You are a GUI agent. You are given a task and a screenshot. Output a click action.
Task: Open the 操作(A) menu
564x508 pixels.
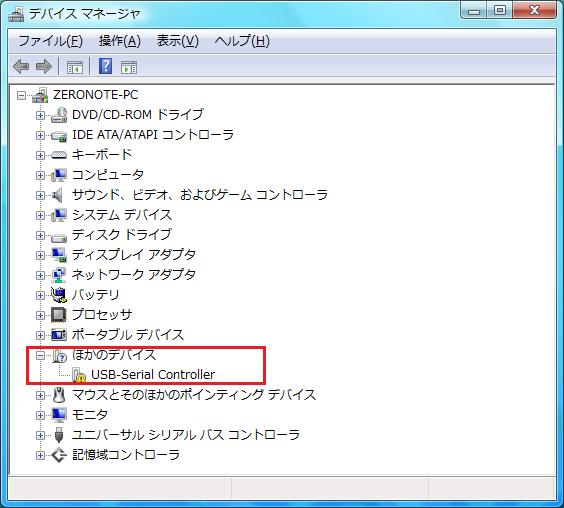click(120, 41)
